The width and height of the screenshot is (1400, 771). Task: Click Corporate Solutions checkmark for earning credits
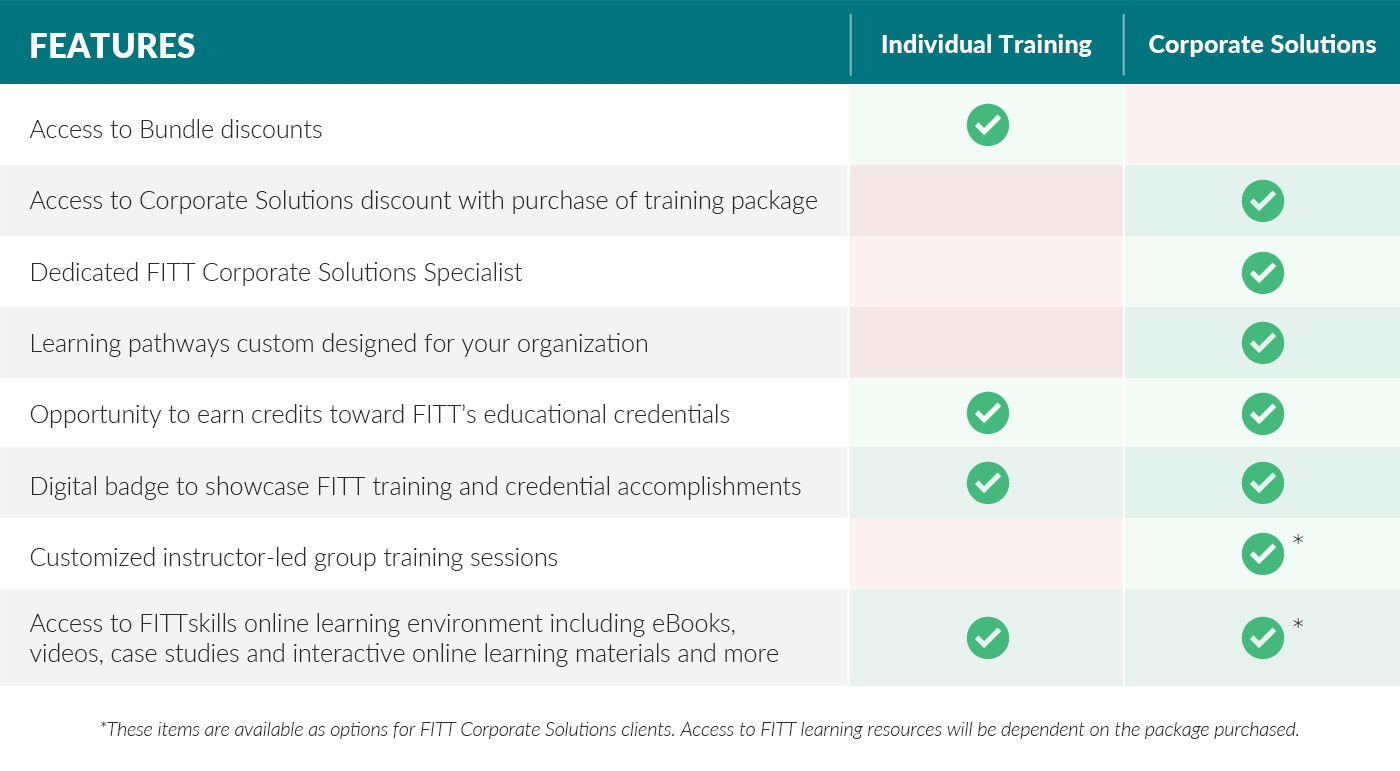(x=1263, y=413)
